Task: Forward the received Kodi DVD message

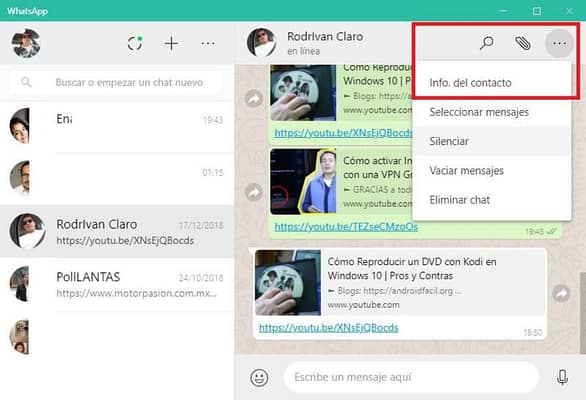Action: tap(561, 293)
